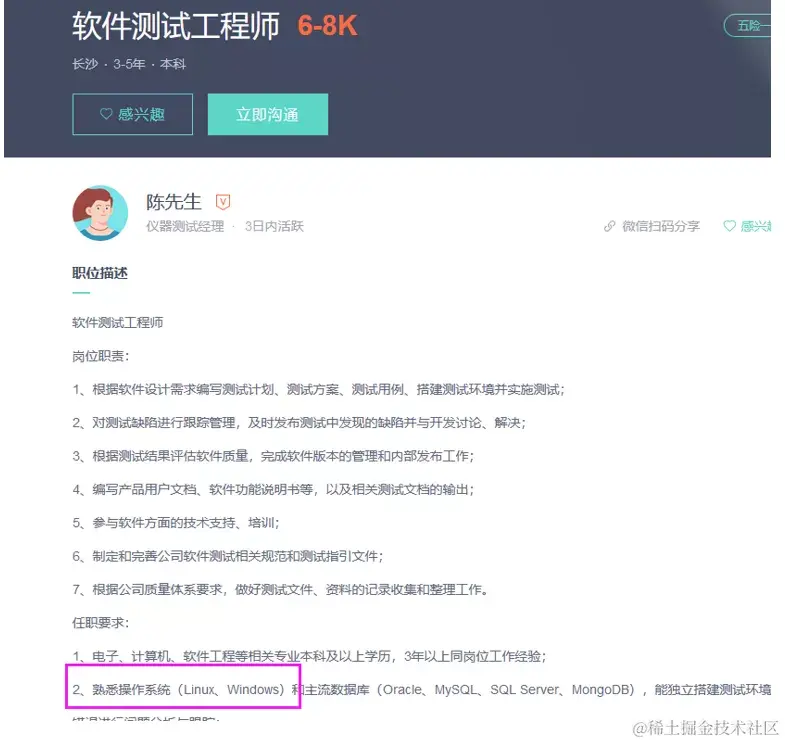Click the 职位描述 section heading
This screenshot has height=743, width=785.
(100, 273)
